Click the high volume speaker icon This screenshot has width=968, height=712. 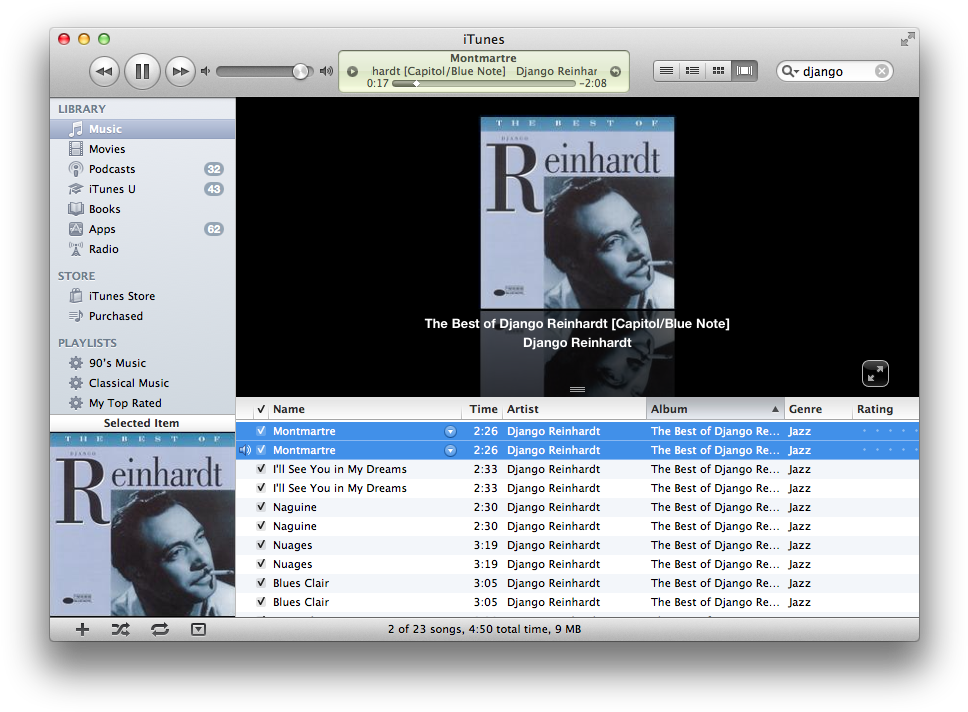[327, 72]
